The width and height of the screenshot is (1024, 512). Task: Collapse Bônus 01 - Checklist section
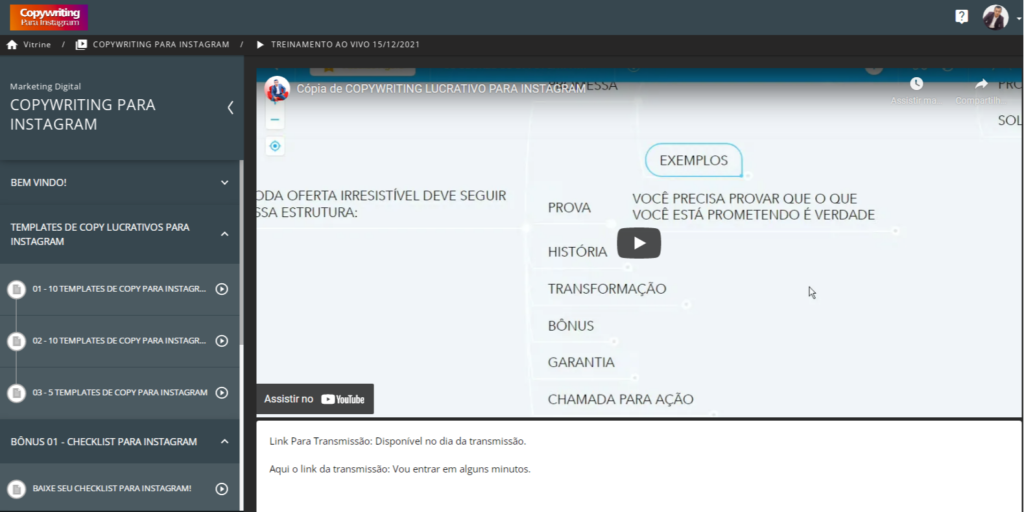tap(224, 441)
